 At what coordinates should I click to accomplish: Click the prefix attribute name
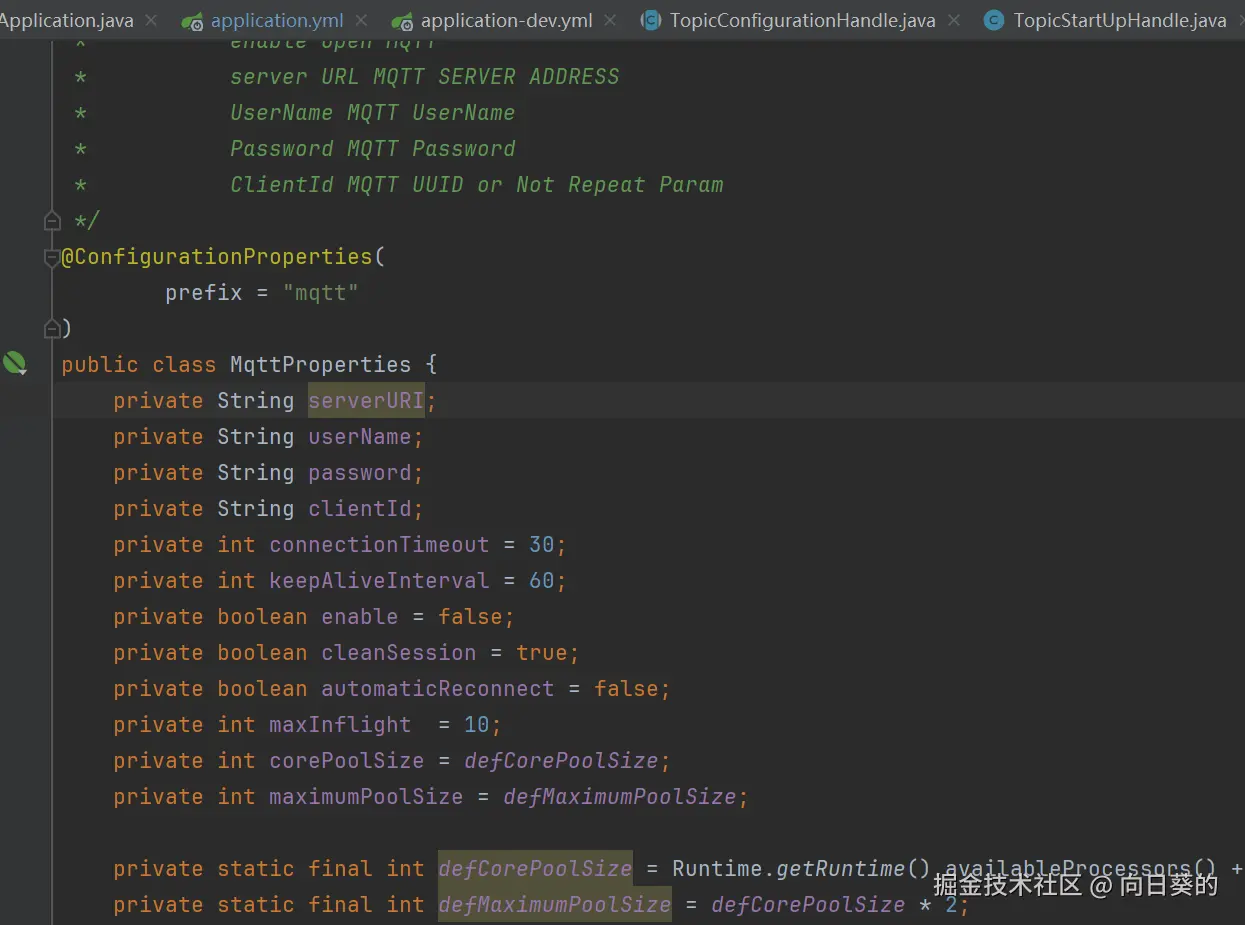(x=204, y=293)
